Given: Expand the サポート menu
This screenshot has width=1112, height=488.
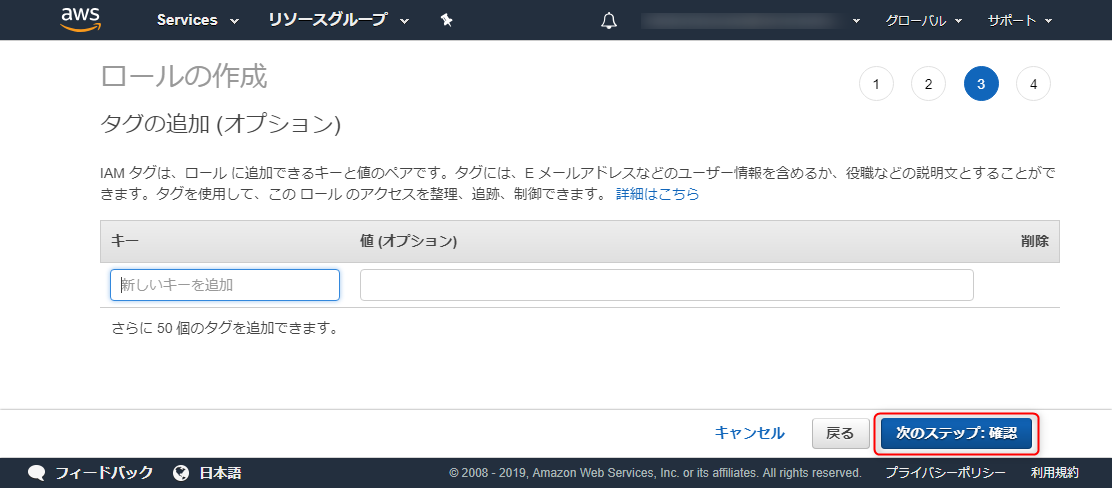Looking at the screenshot, I should pyautogui.click(x=1020, y=21).
